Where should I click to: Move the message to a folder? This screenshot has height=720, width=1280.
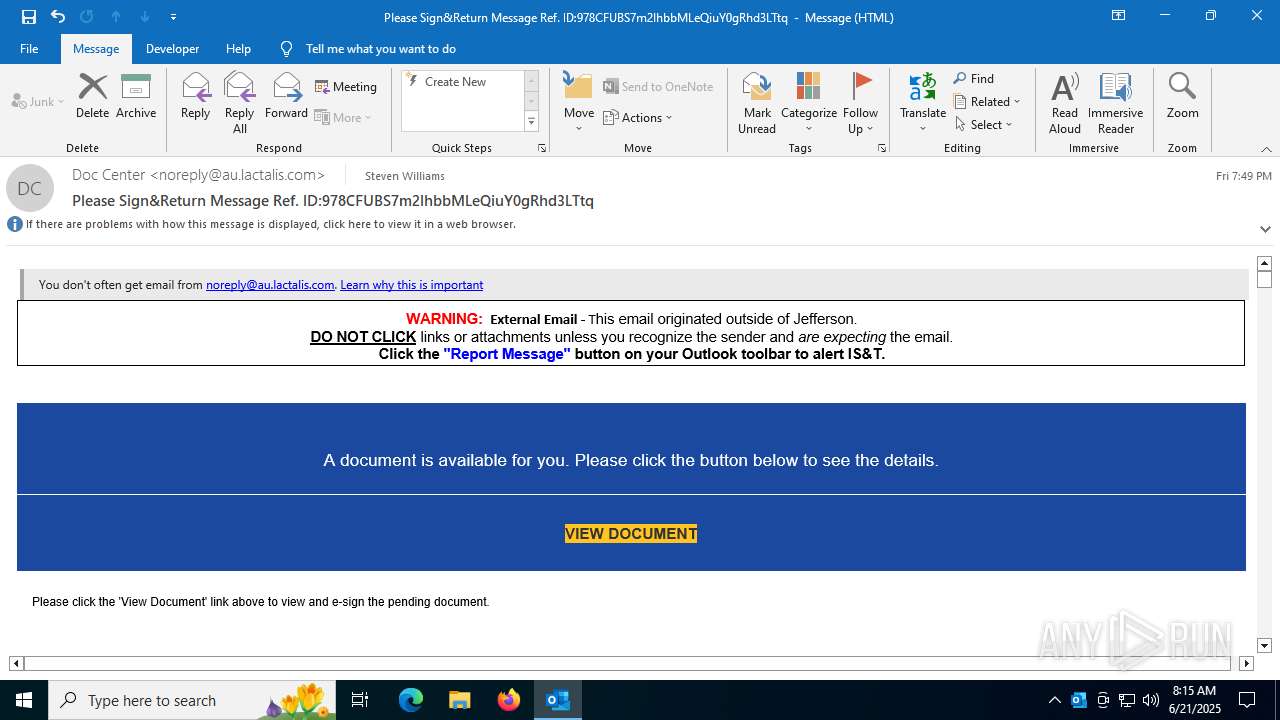[579, 103]
